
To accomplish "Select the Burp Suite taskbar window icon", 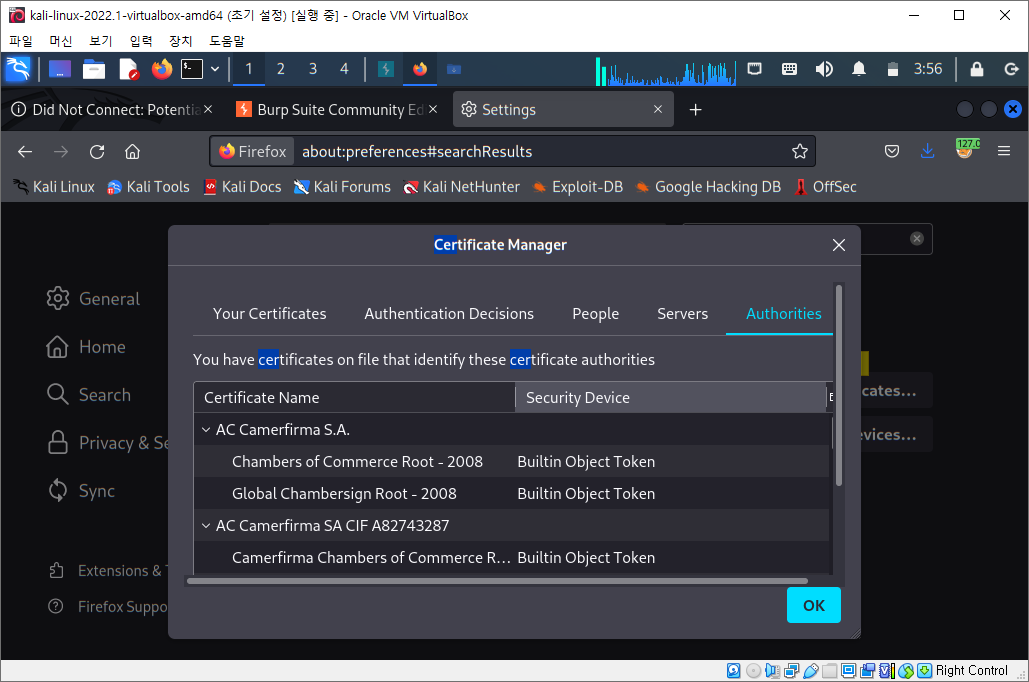I will coord(386,69).
